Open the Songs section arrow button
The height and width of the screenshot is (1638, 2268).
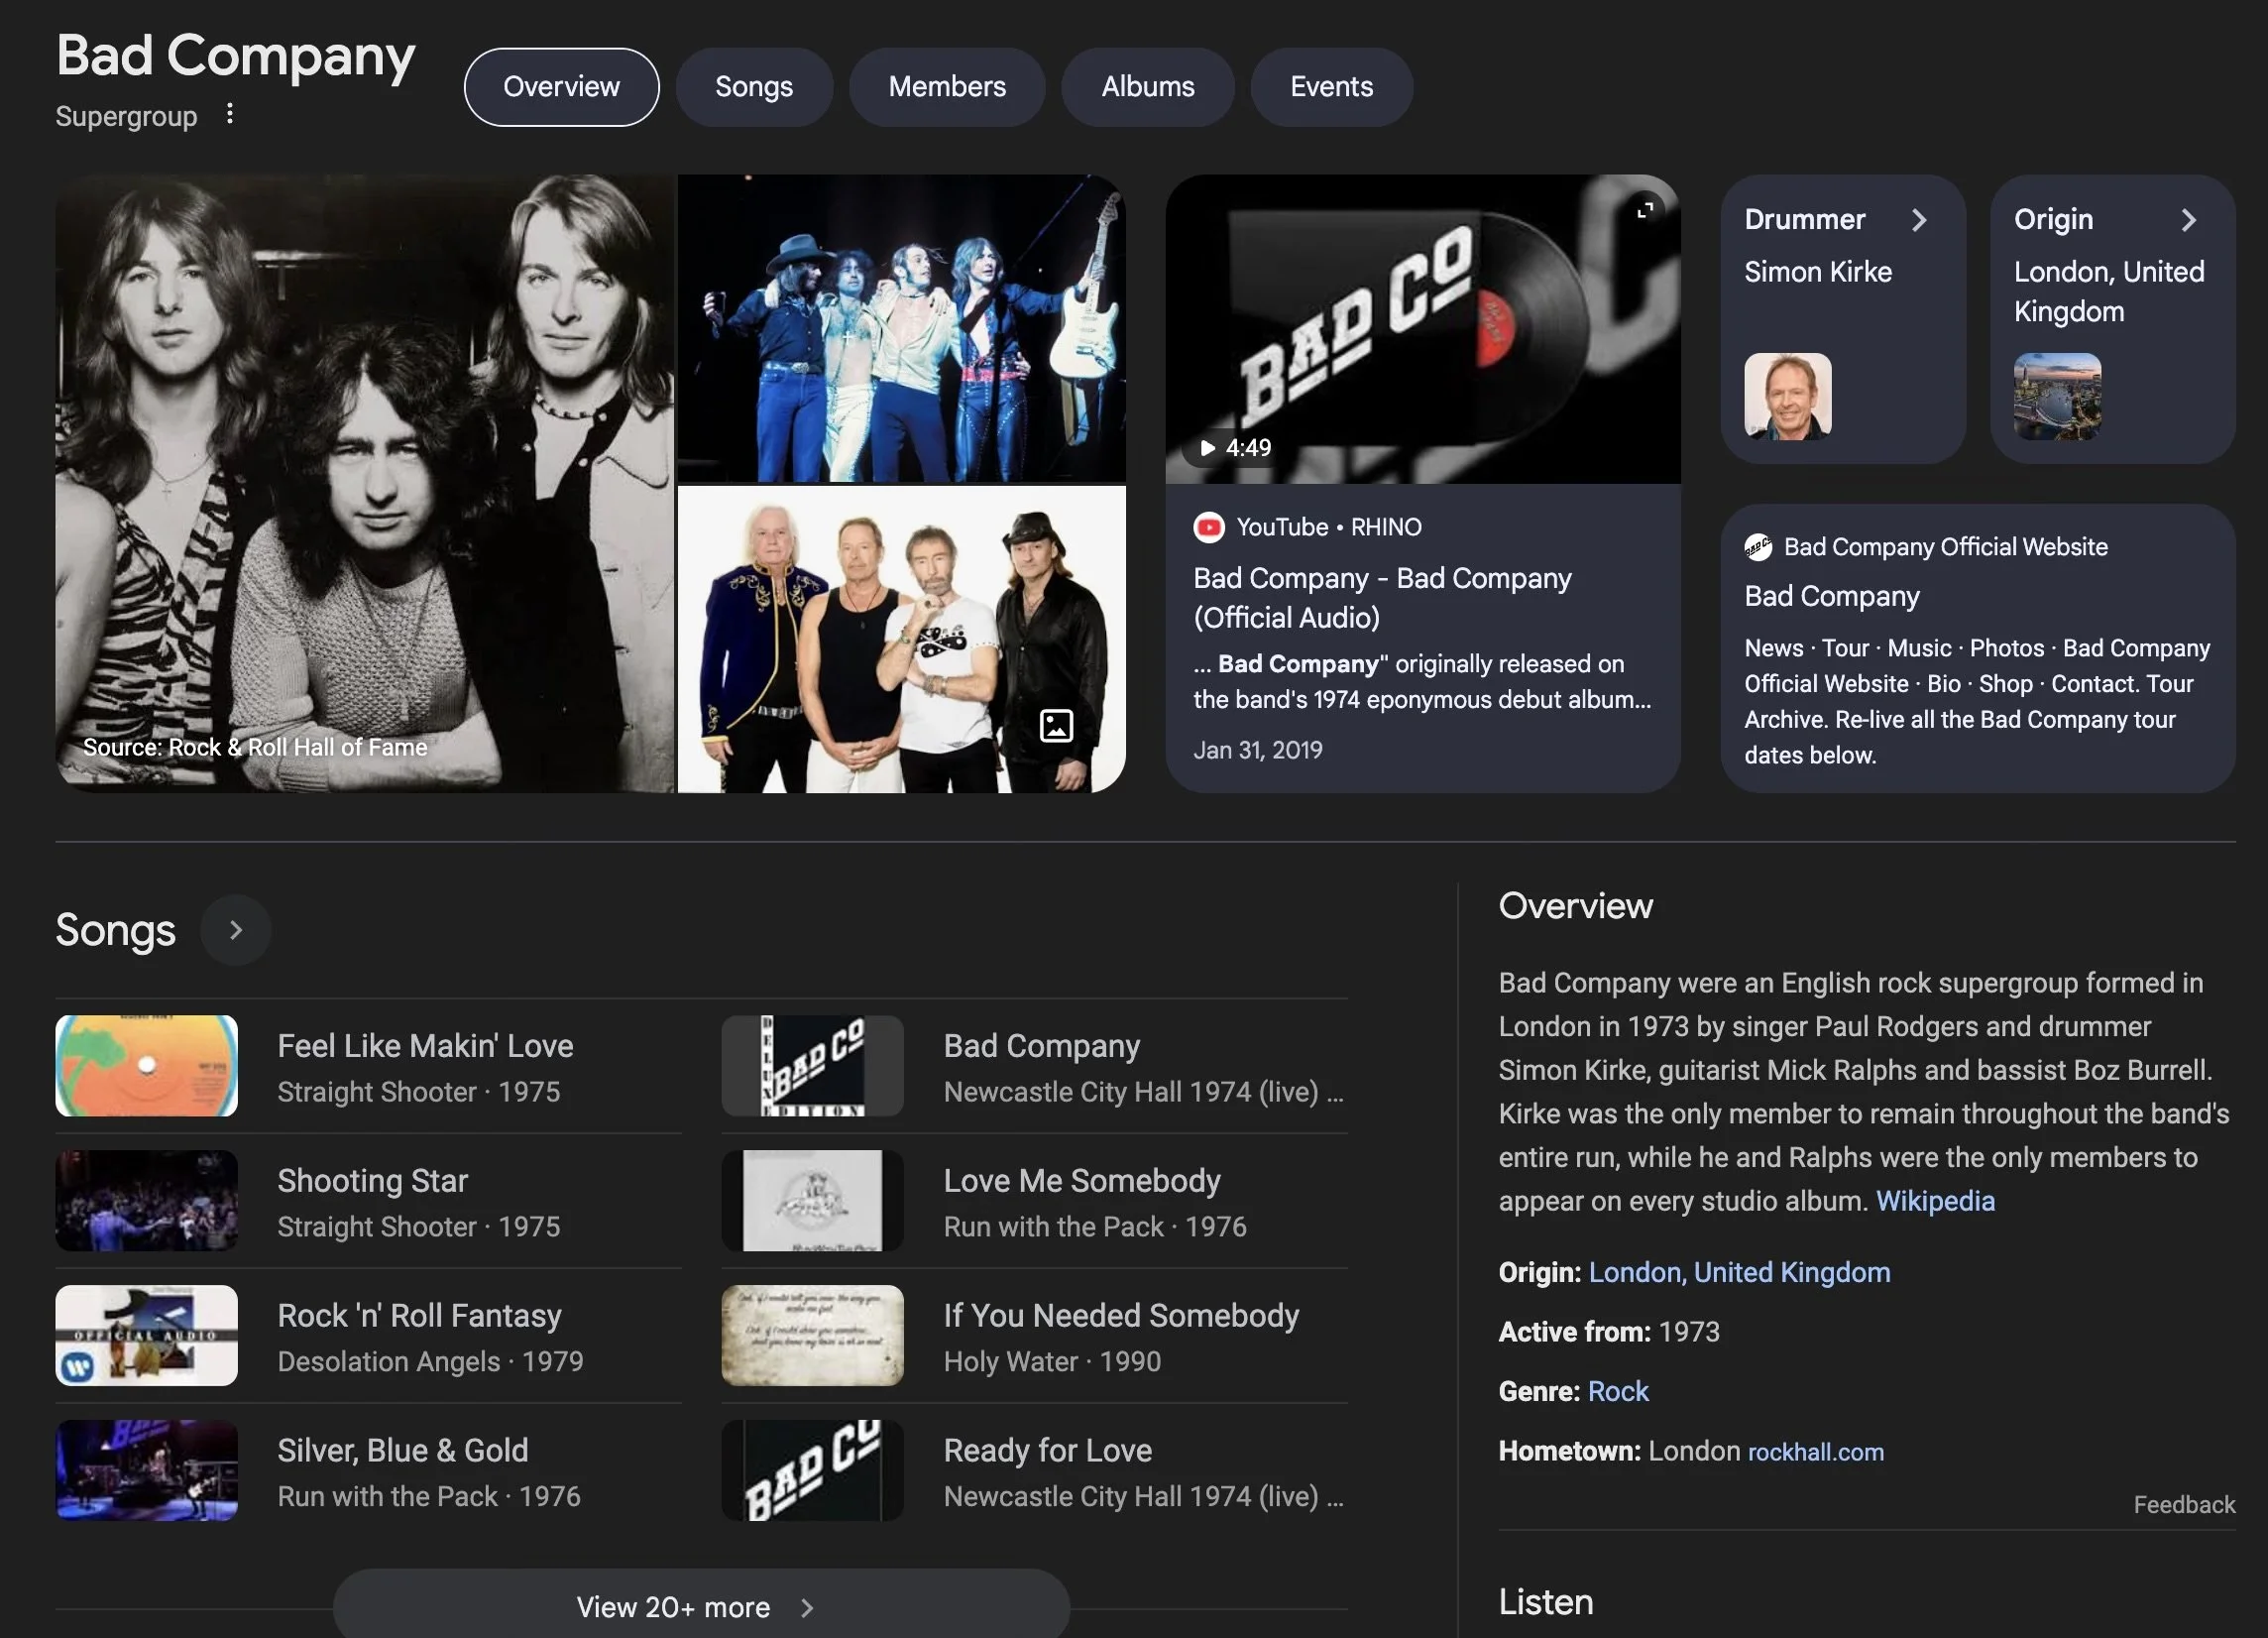[235, 930]
